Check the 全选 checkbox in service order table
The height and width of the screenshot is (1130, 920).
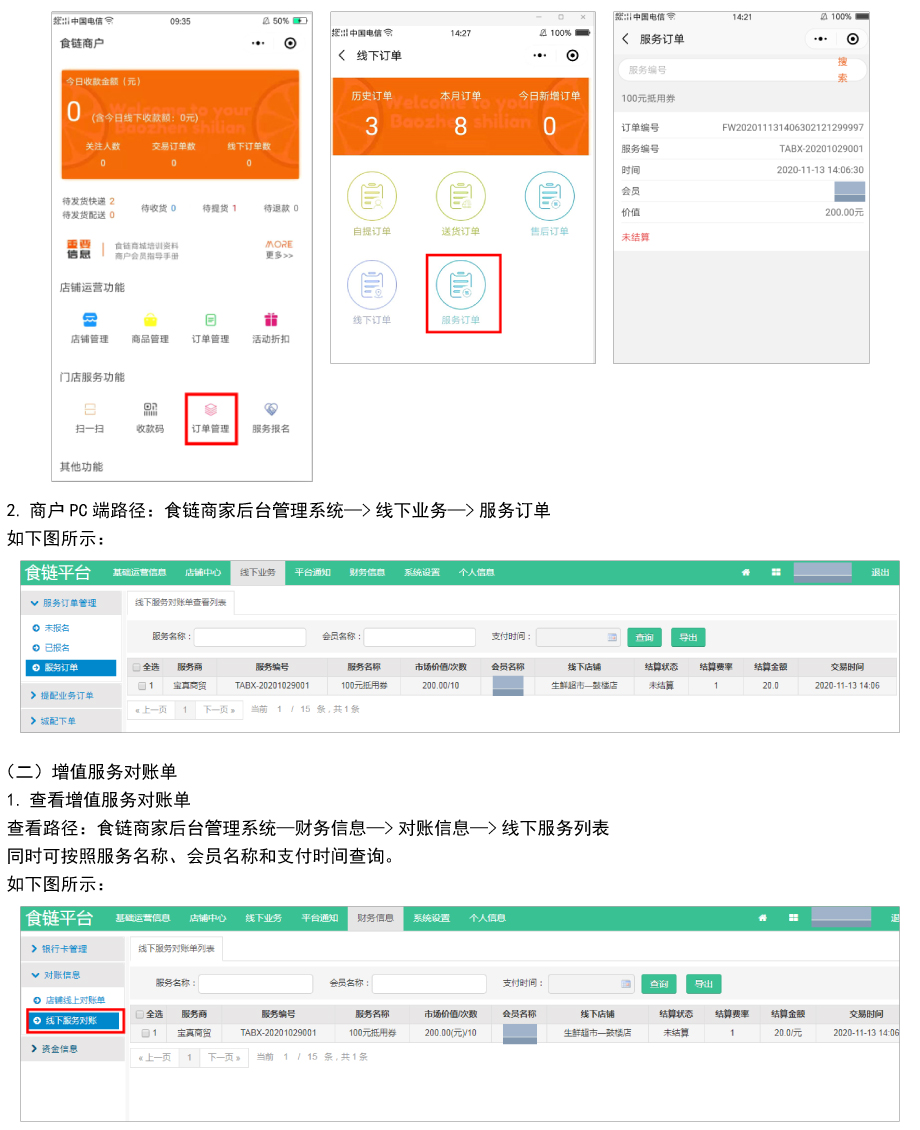[137, 667]
